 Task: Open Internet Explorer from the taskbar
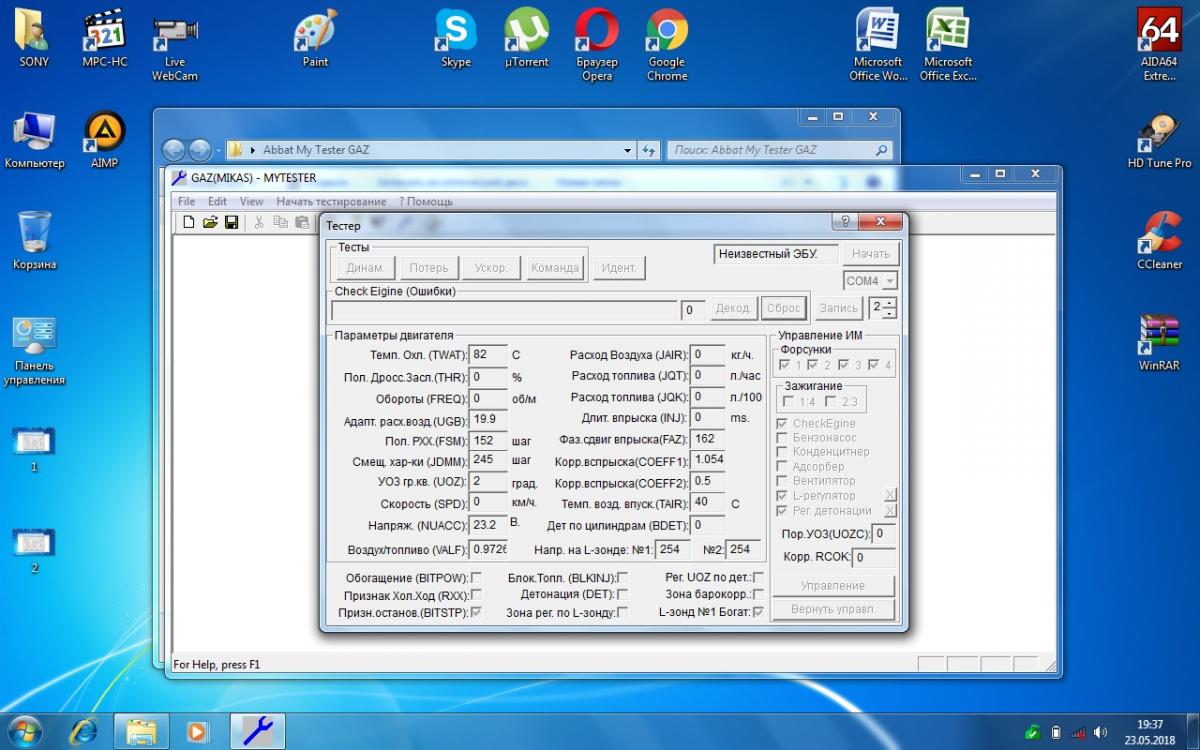(83, 730)
